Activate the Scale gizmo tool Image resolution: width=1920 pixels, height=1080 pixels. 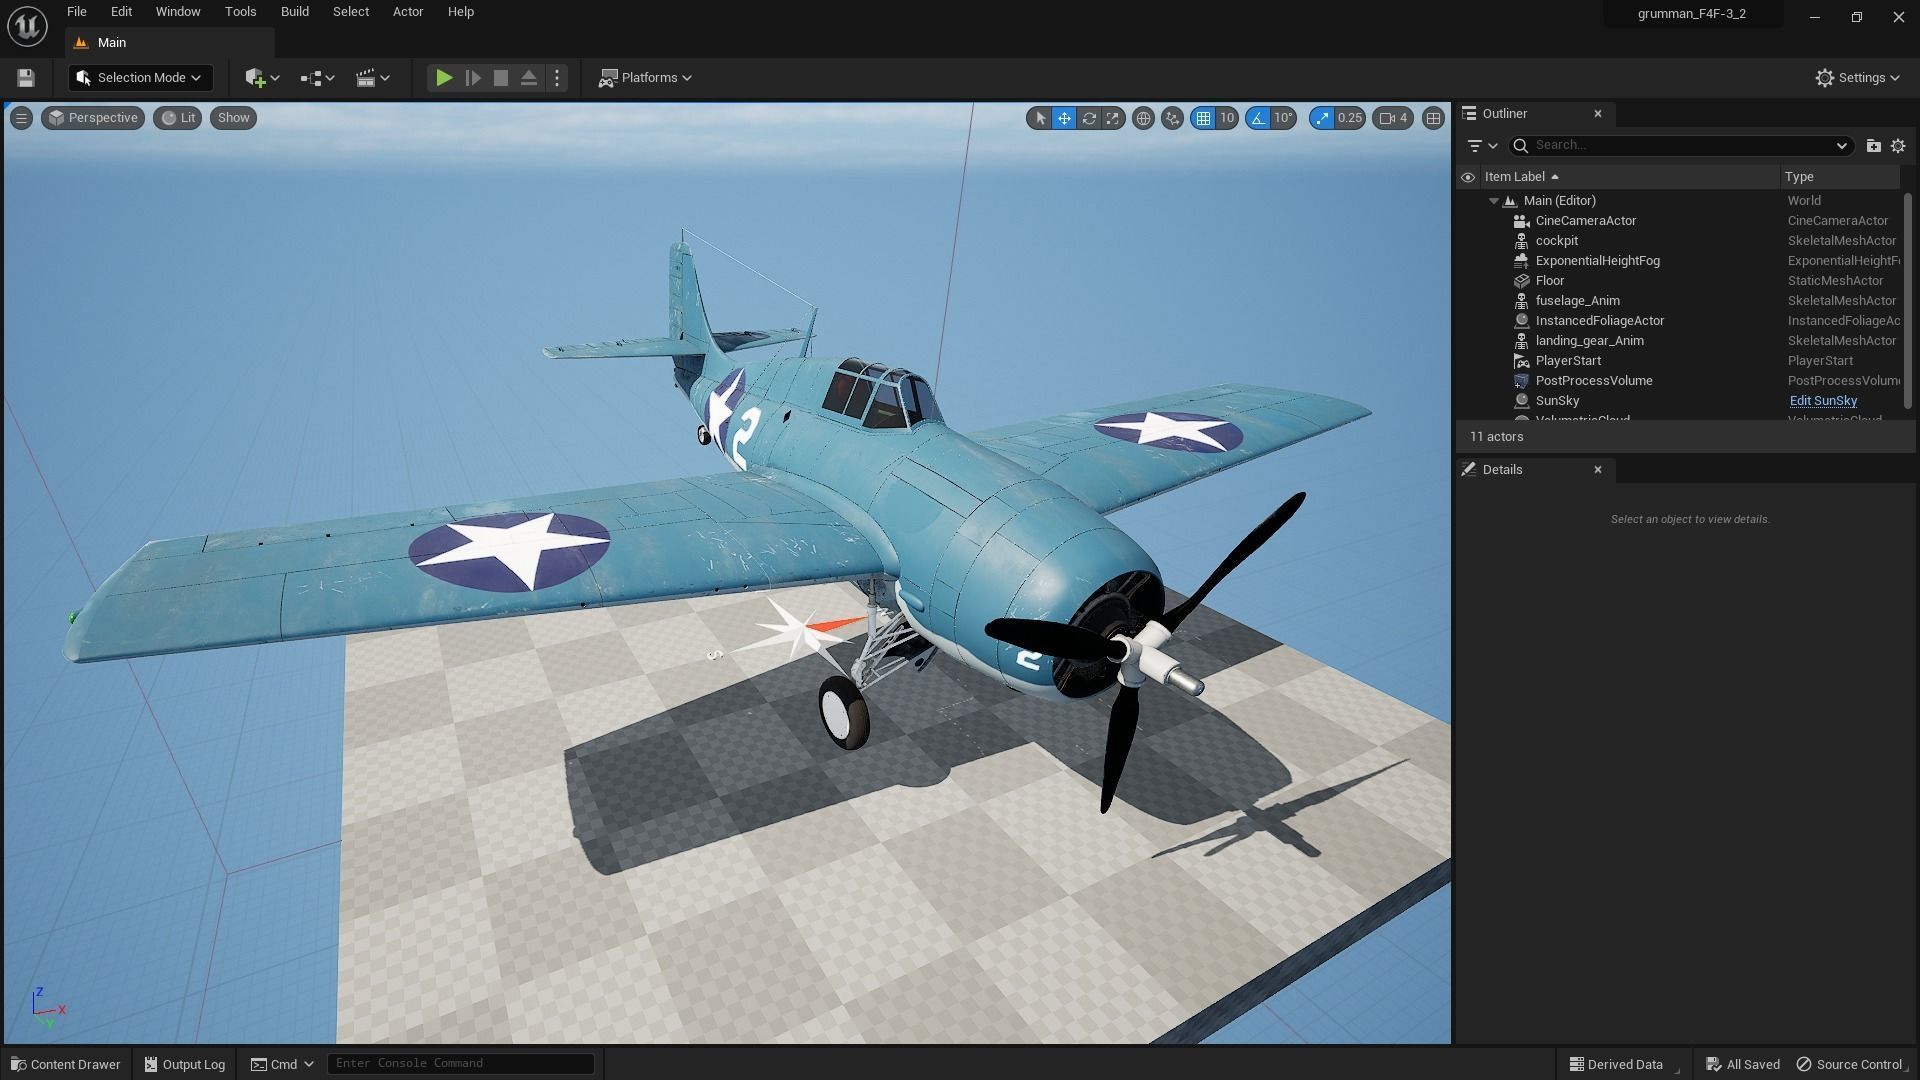click(x=1112, y=118)
